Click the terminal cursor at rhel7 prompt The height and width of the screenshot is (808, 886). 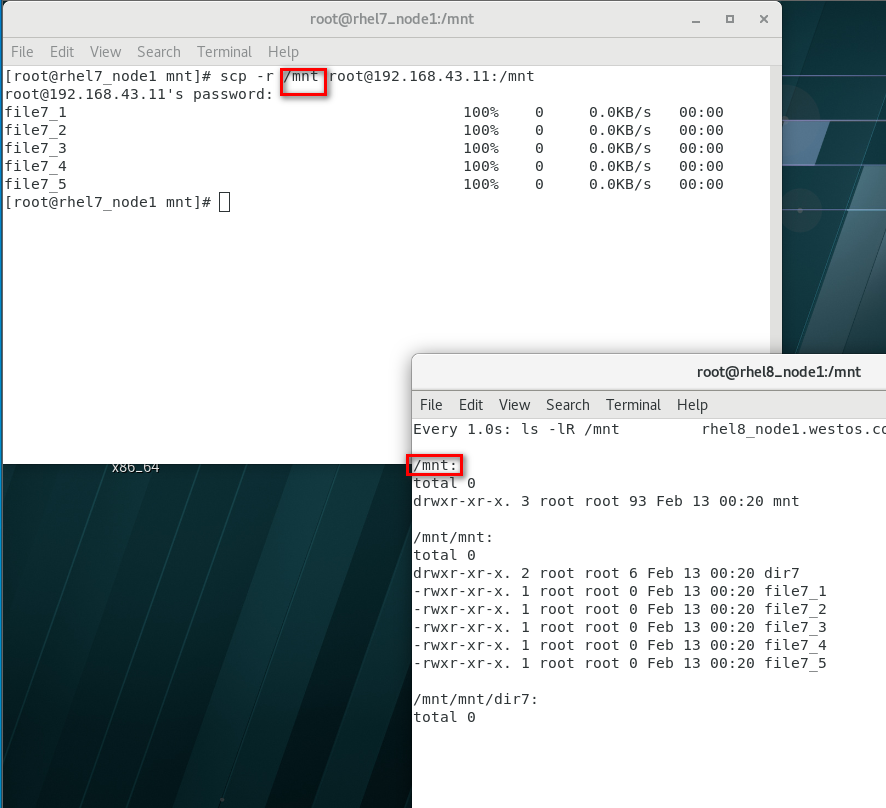pos(224,202)
